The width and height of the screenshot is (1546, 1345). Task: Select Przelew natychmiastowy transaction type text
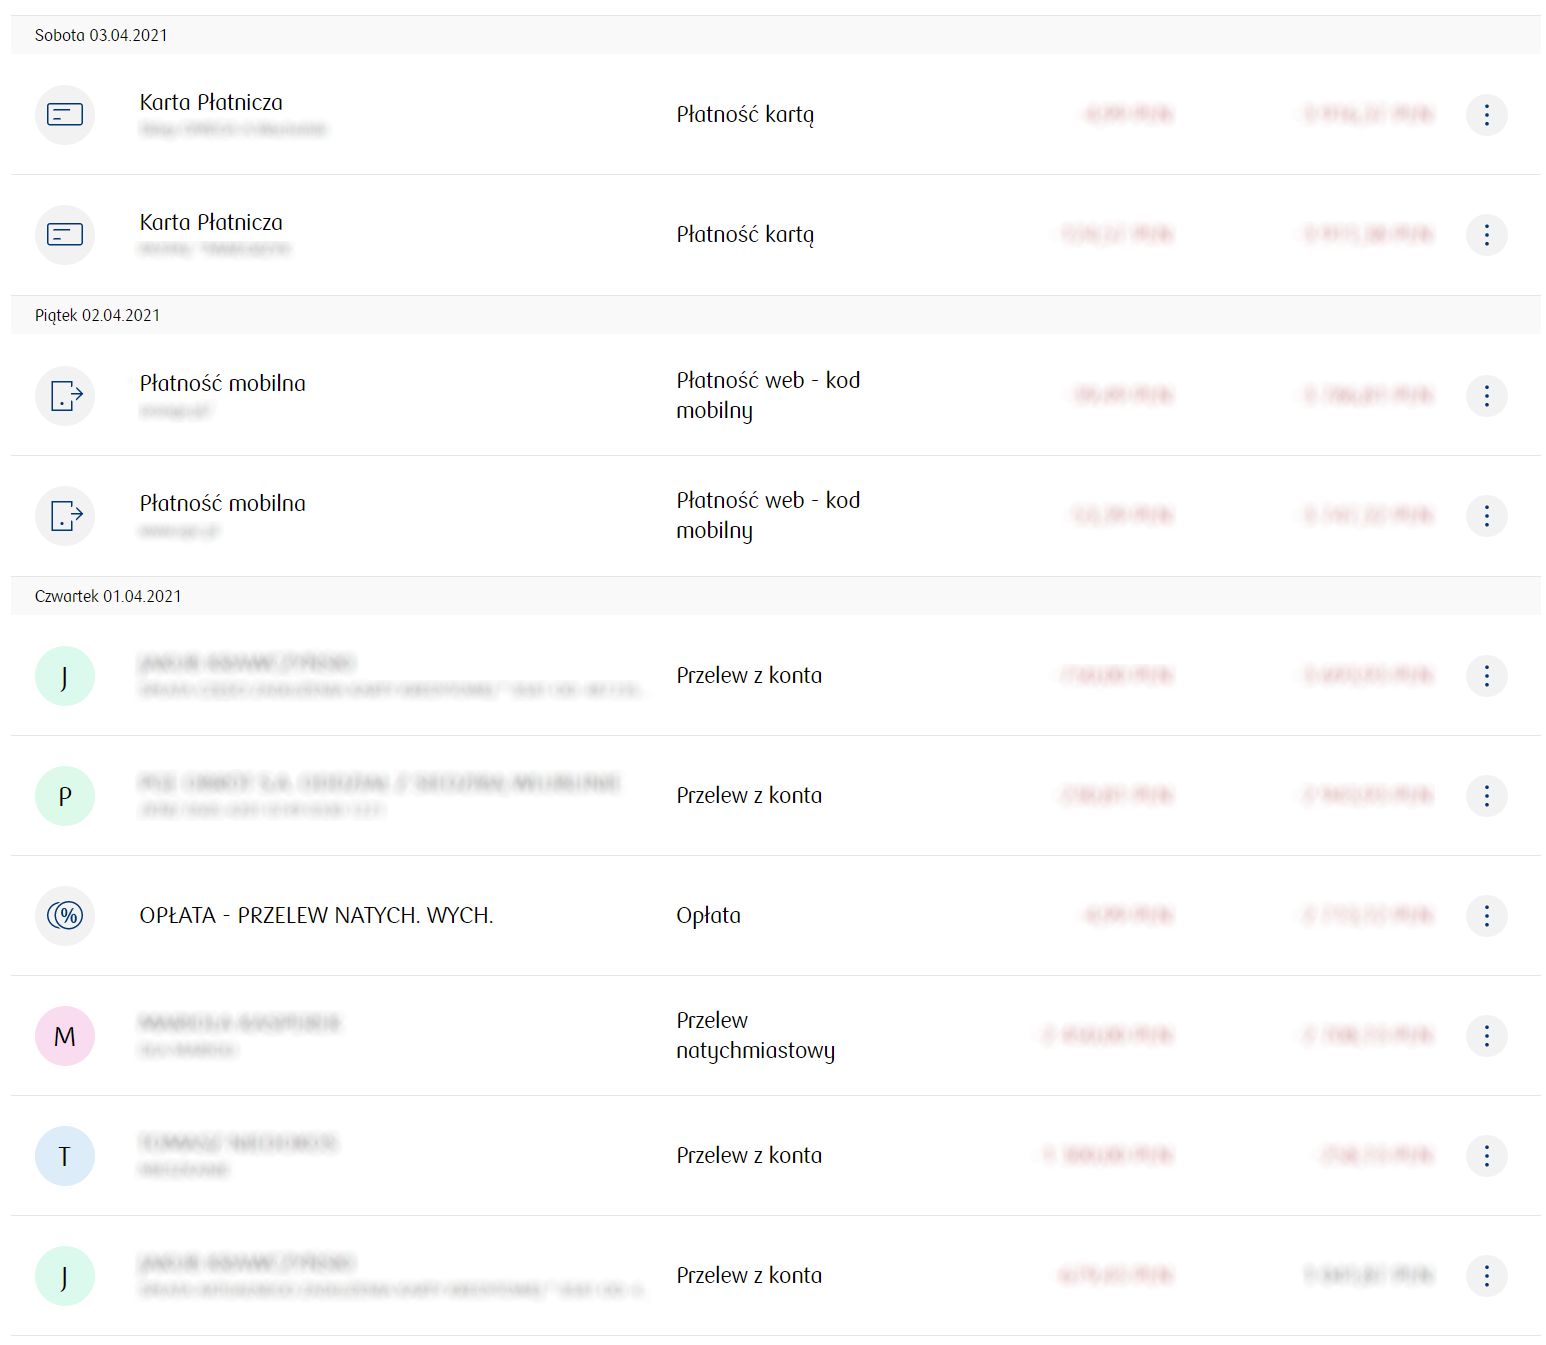[x=755, y=1035]
